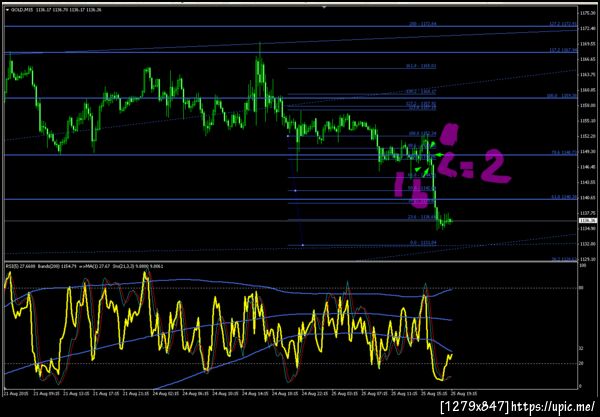Click the 1149.20 price axis label
600x417 pixels.
[587, 151]
